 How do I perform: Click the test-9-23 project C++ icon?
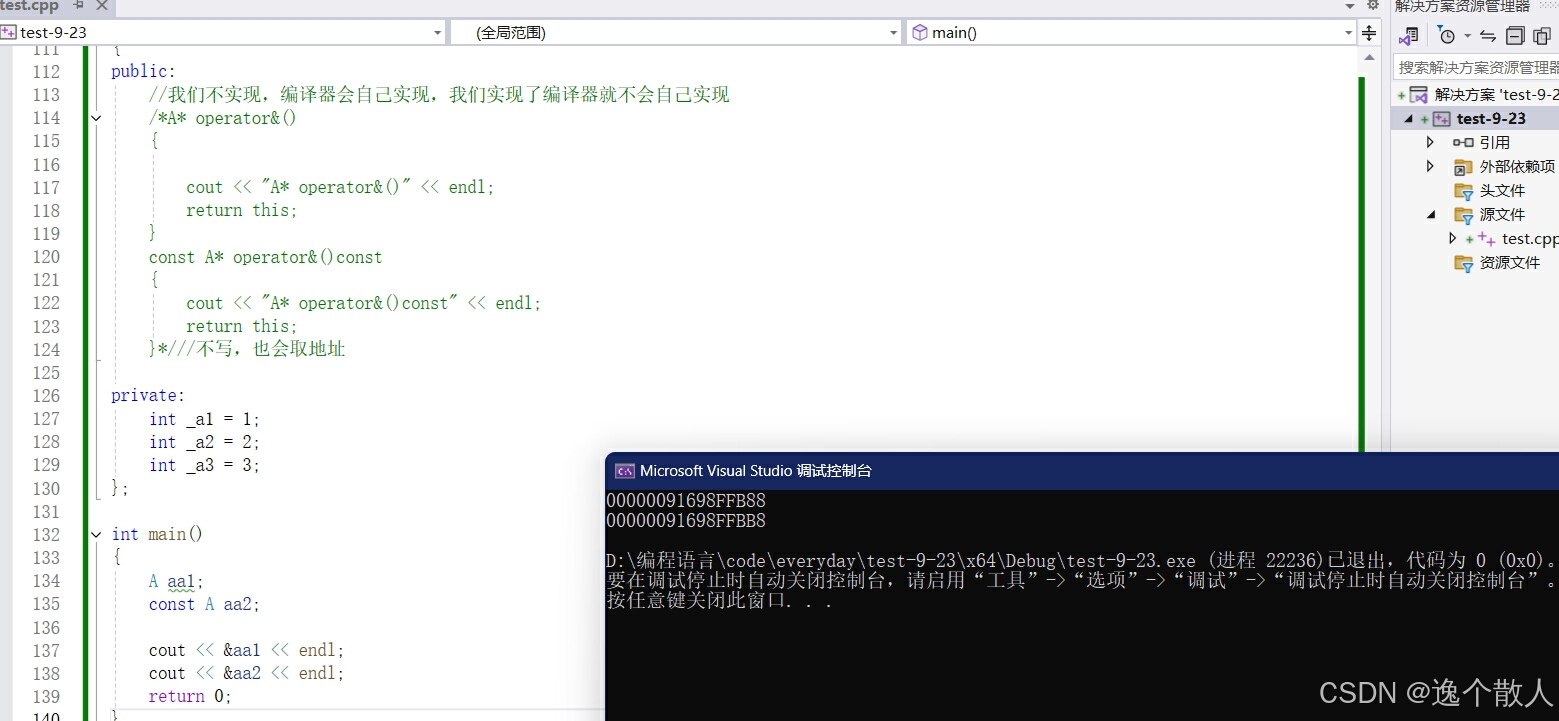(1441, 118)
